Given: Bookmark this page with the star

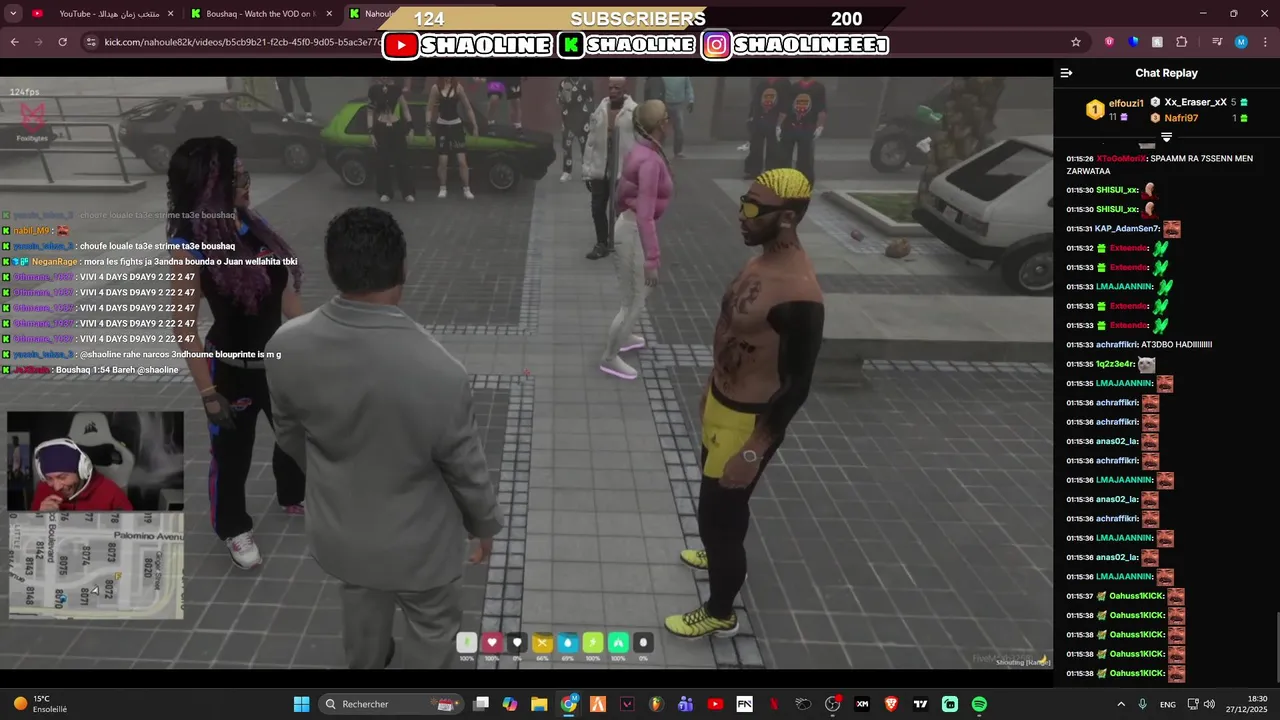Looking at the screenshot, I should pyautogui.click(x=1076, y=42).
